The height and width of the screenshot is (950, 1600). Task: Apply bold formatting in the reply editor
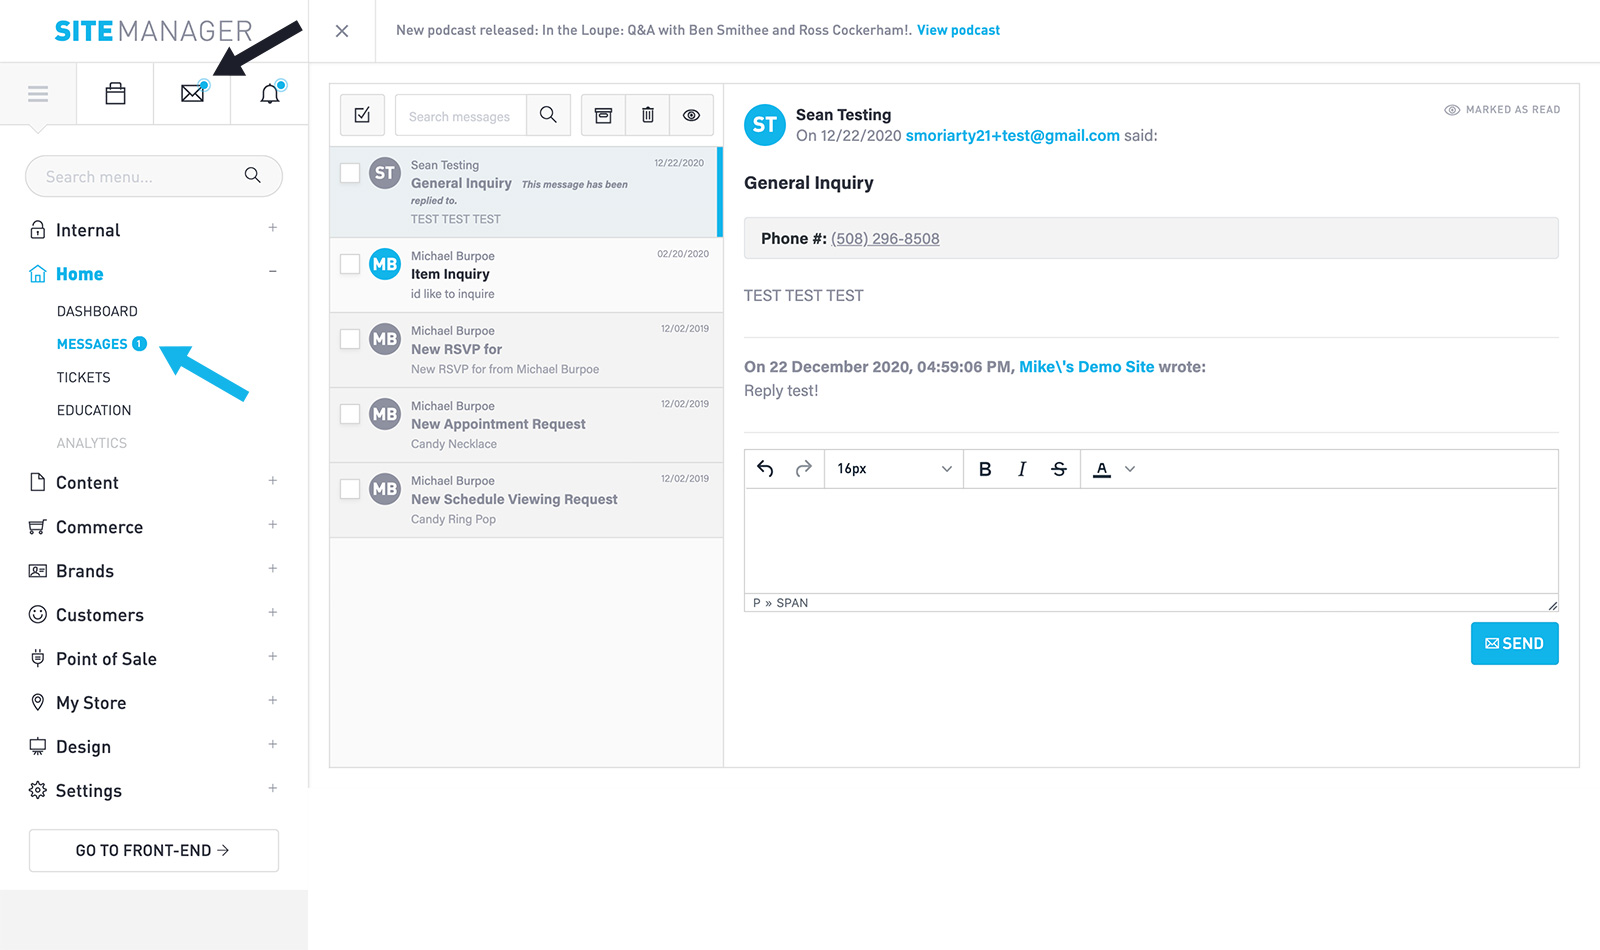pyautogui.click(x=985, y=469)
